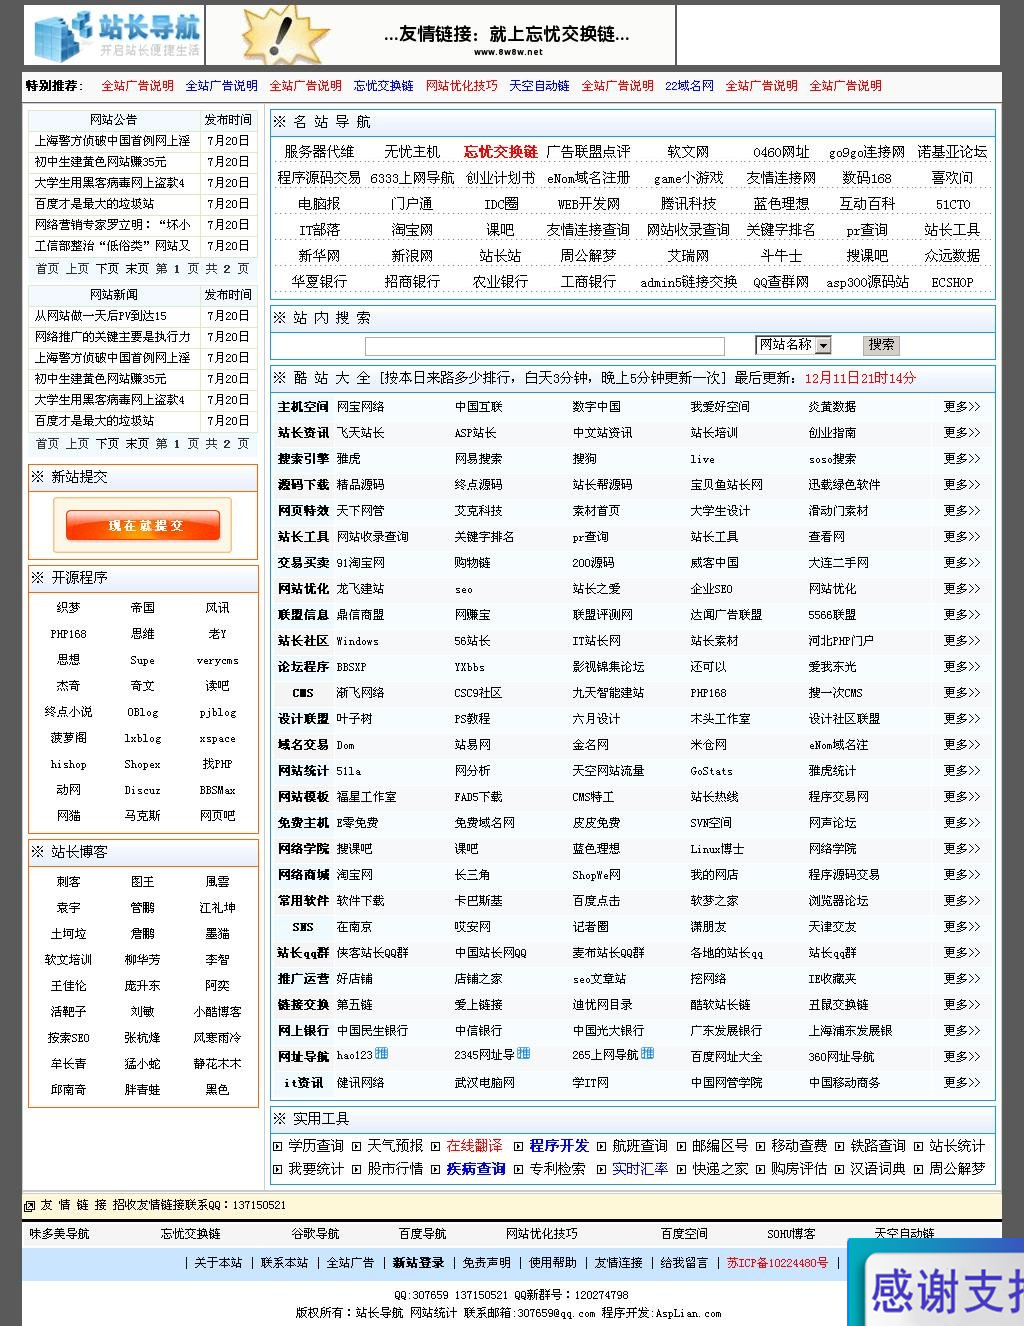Open the 22域名网 recommended link

(690, 86)
